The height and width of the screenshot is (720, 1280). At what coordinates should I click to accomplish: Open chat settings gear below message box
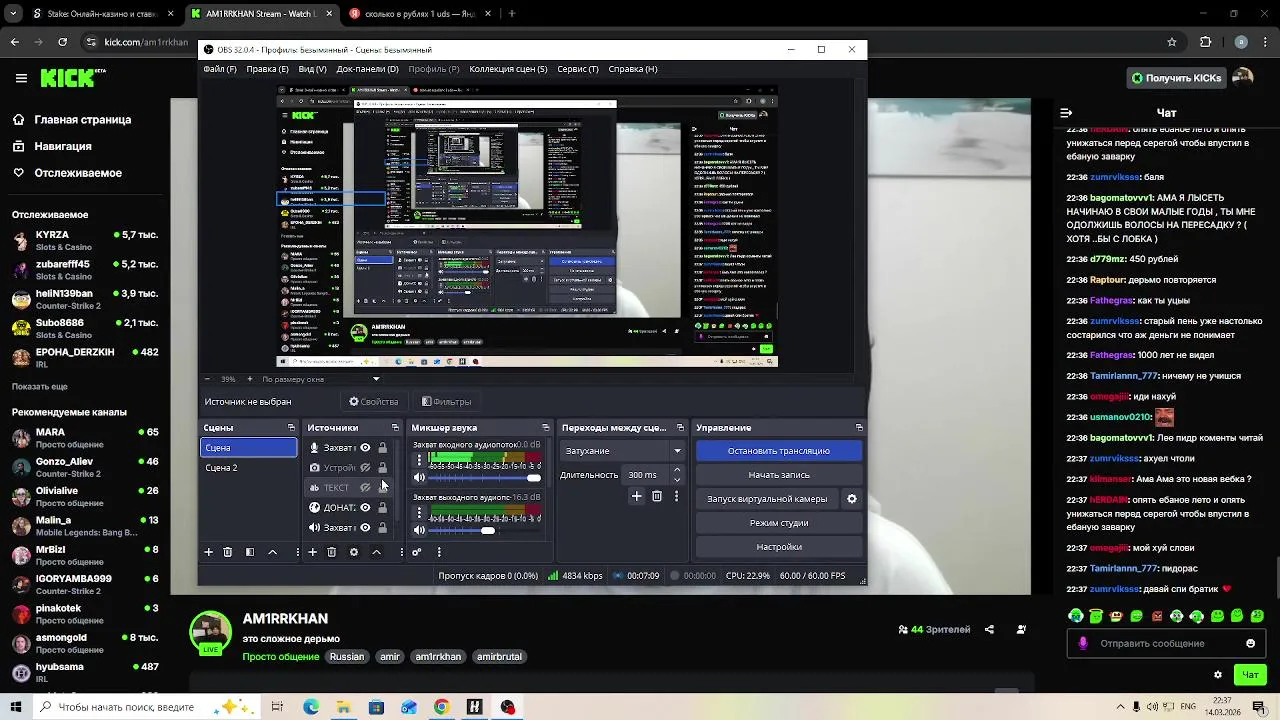coord(1217,674)
